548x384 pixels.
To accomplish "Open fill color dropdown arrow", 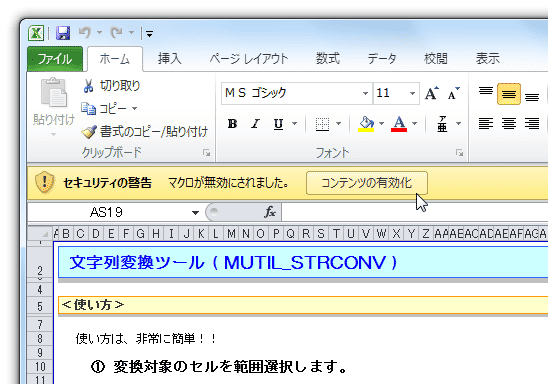I will pos(381,124).
